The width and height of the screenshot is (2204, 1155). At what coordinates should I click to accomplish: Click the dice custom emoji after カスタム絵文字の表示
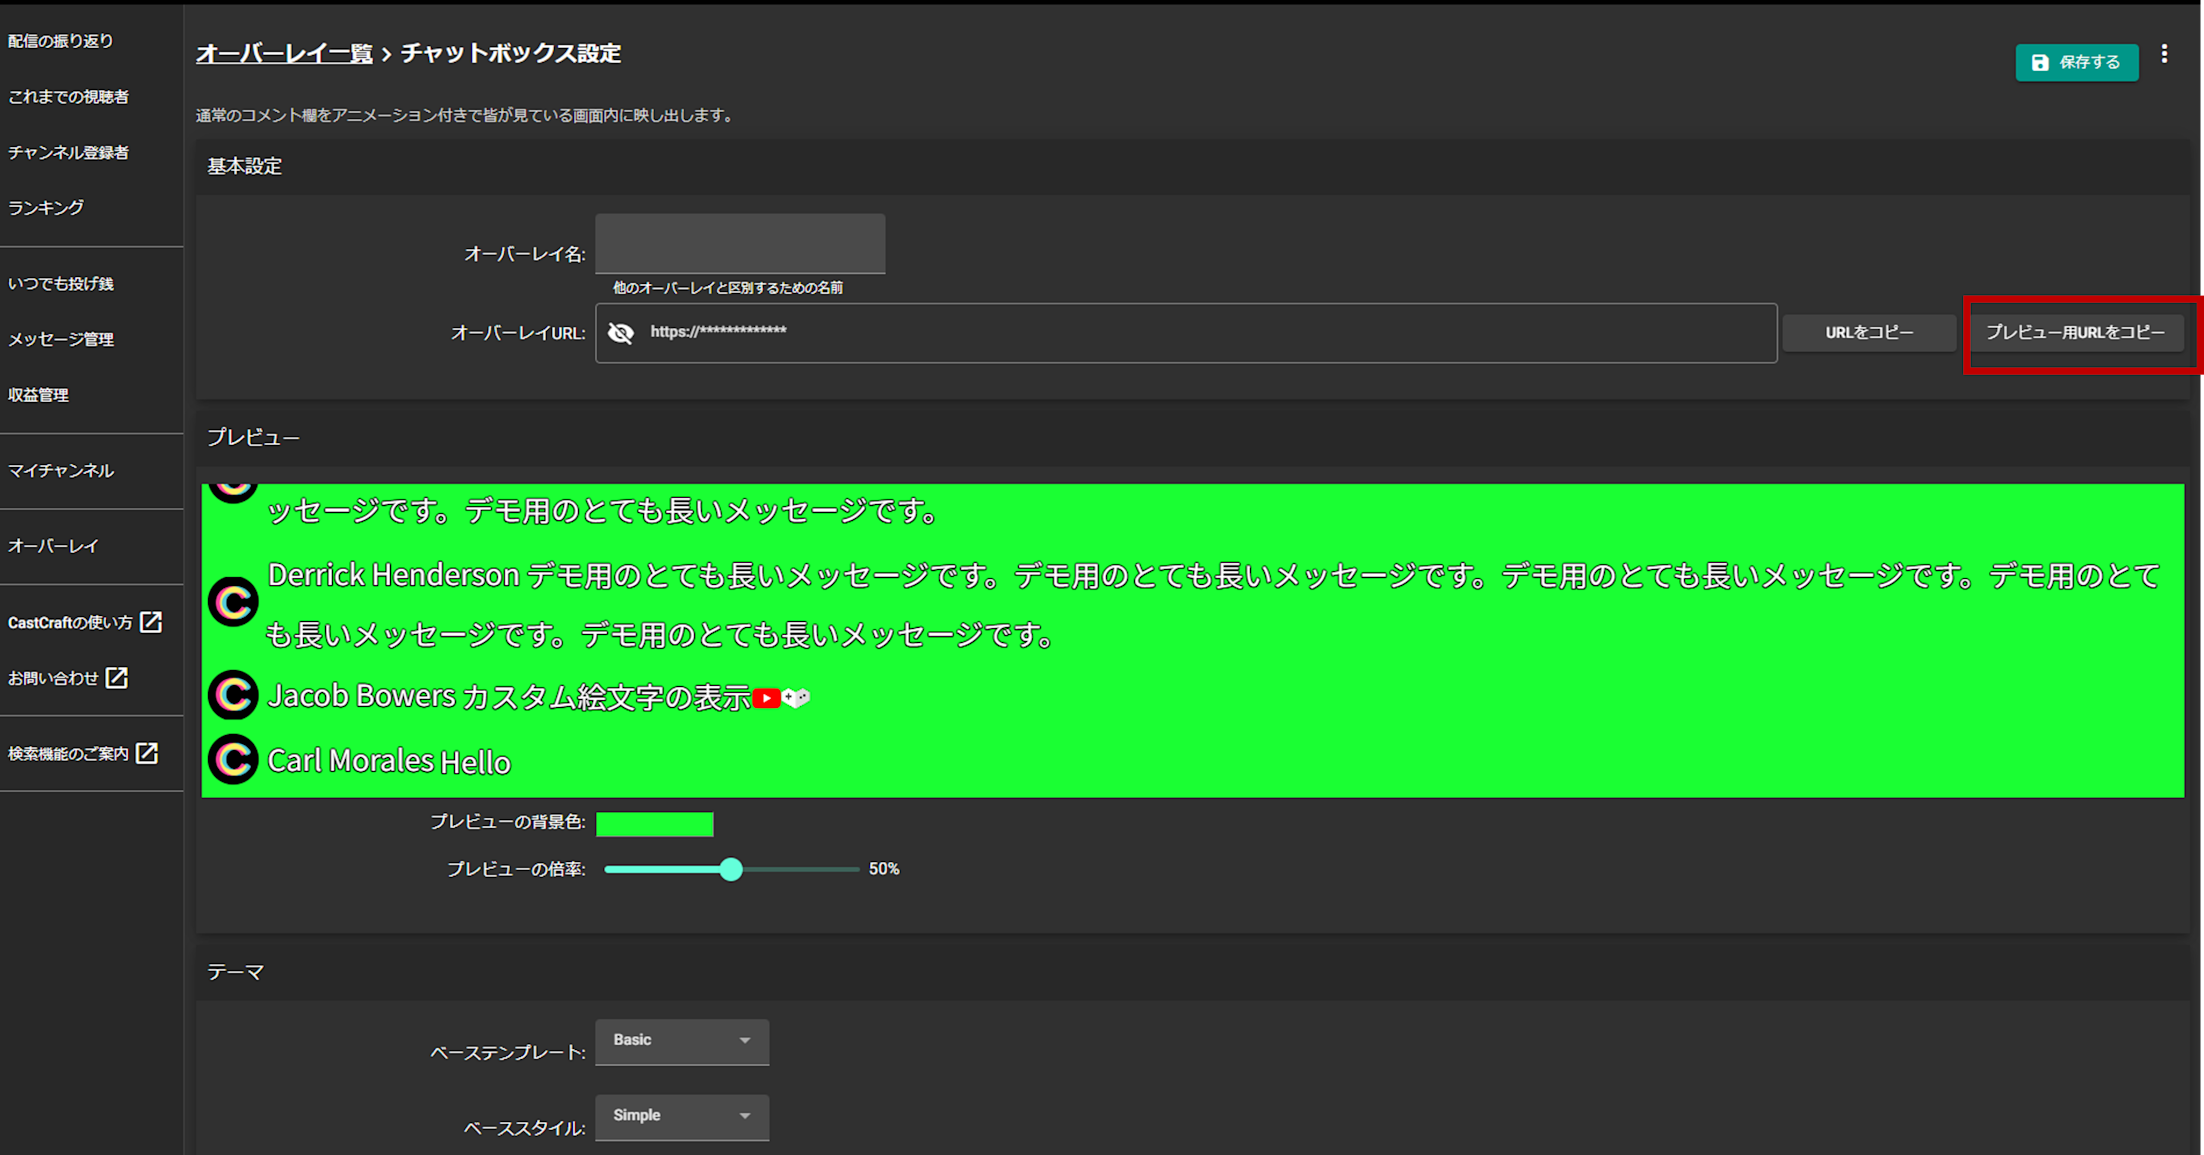pos(795,698)
